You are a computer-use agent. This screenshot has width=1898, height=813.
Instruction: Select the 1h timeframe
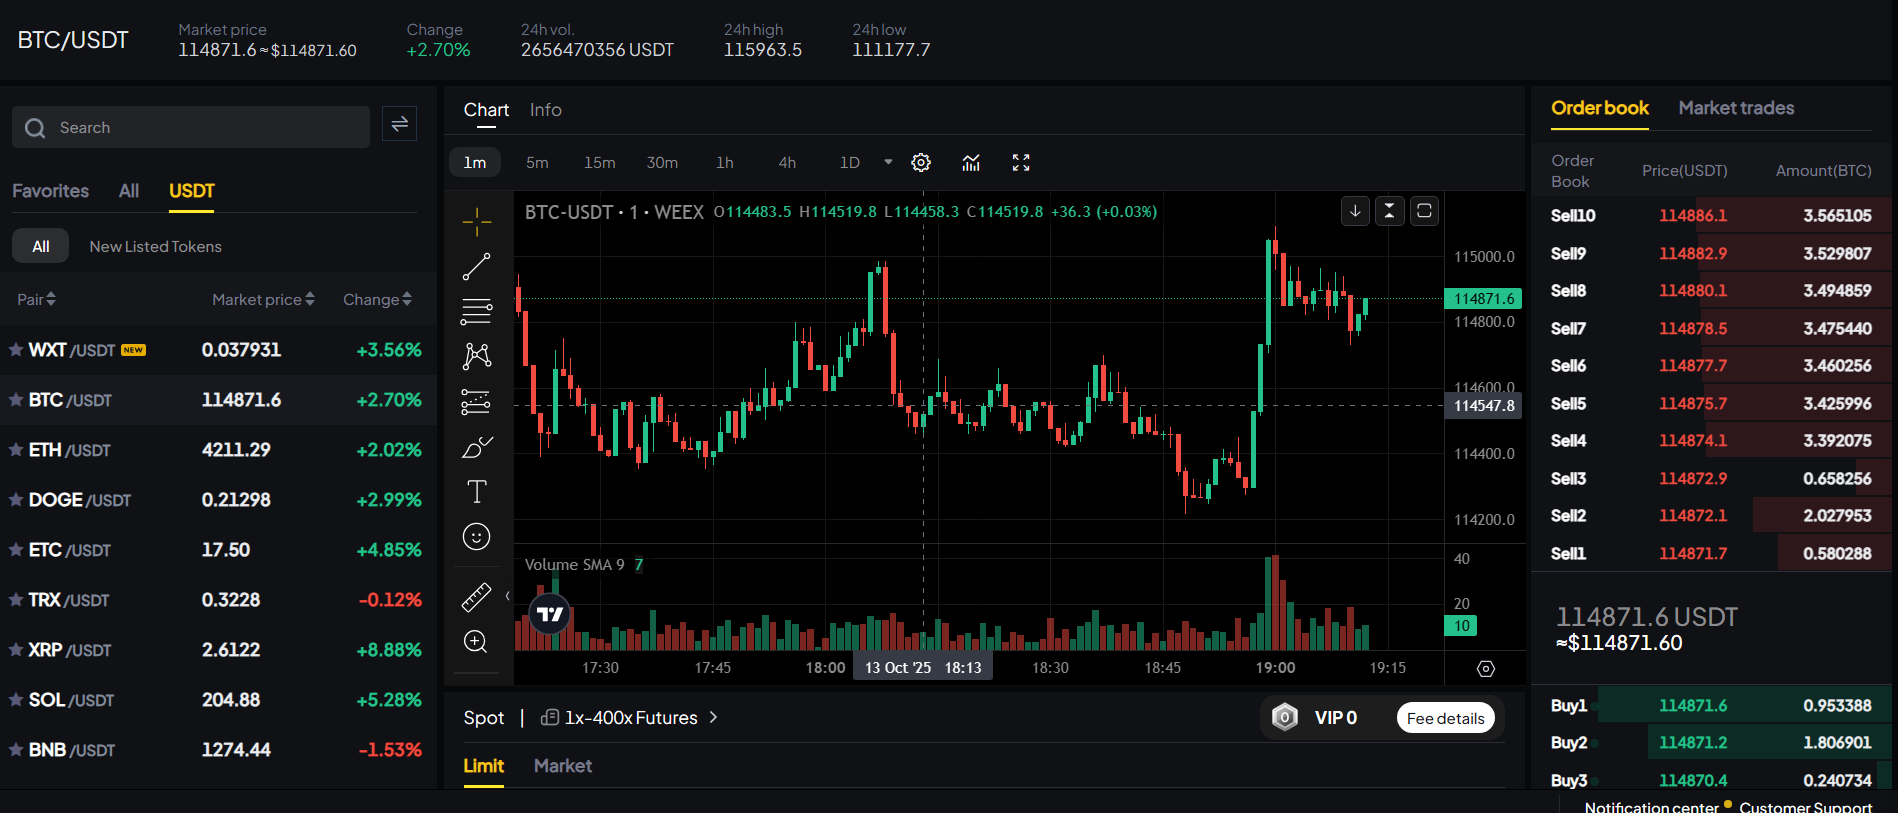[x=724, y=162]
